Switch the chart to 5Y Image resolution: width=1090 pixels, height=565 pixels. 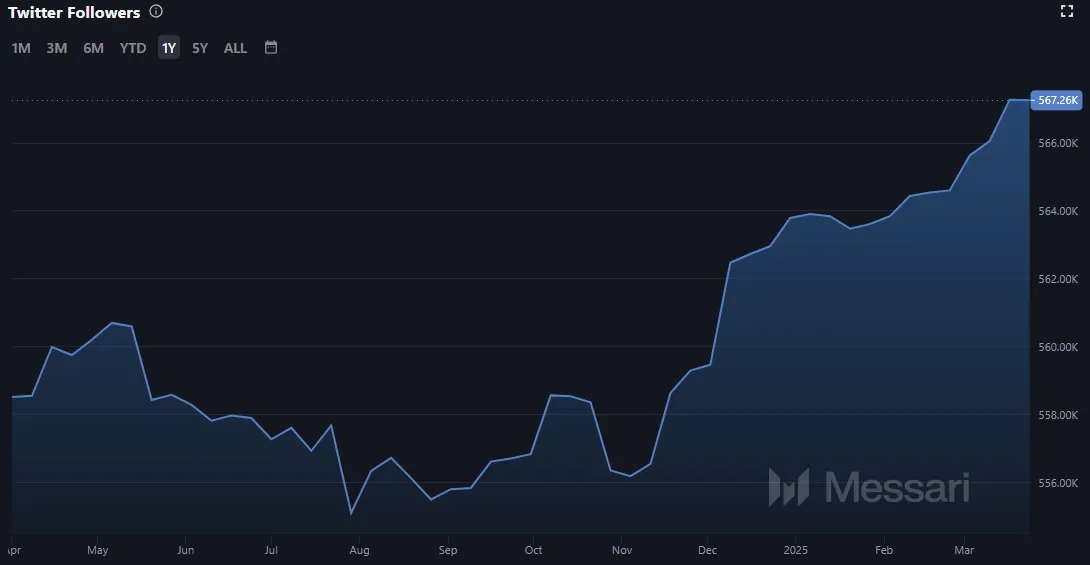200,48
